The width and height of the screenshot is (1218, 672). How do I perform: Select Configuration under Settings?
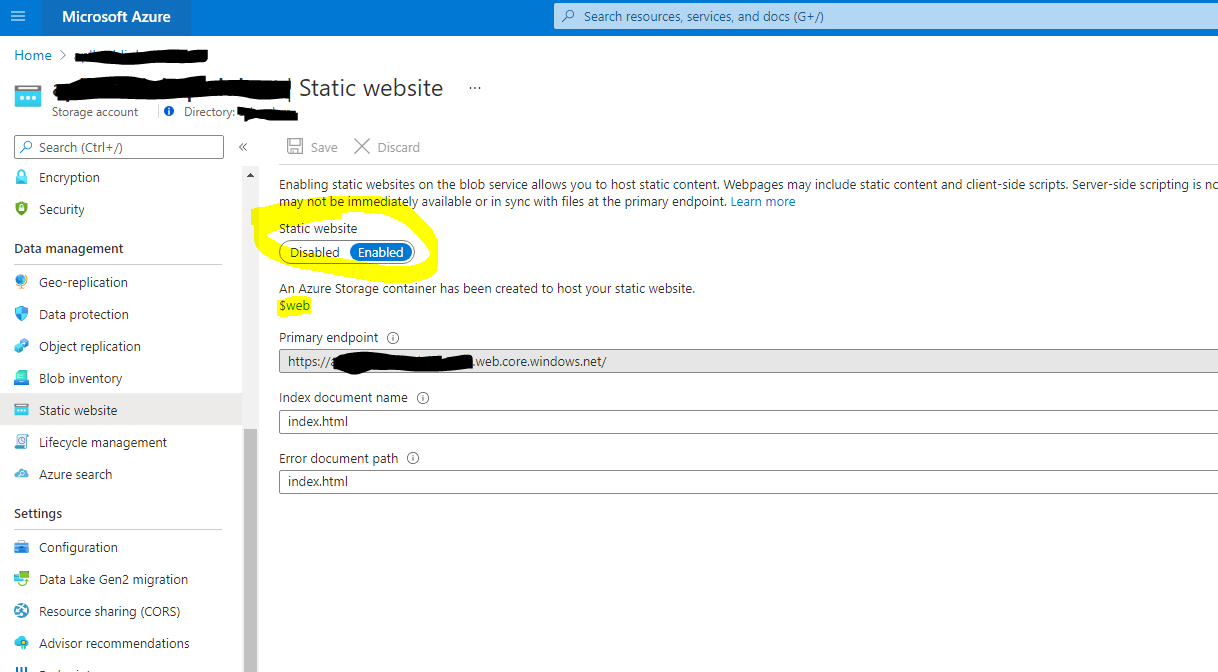tap(77, 547)
